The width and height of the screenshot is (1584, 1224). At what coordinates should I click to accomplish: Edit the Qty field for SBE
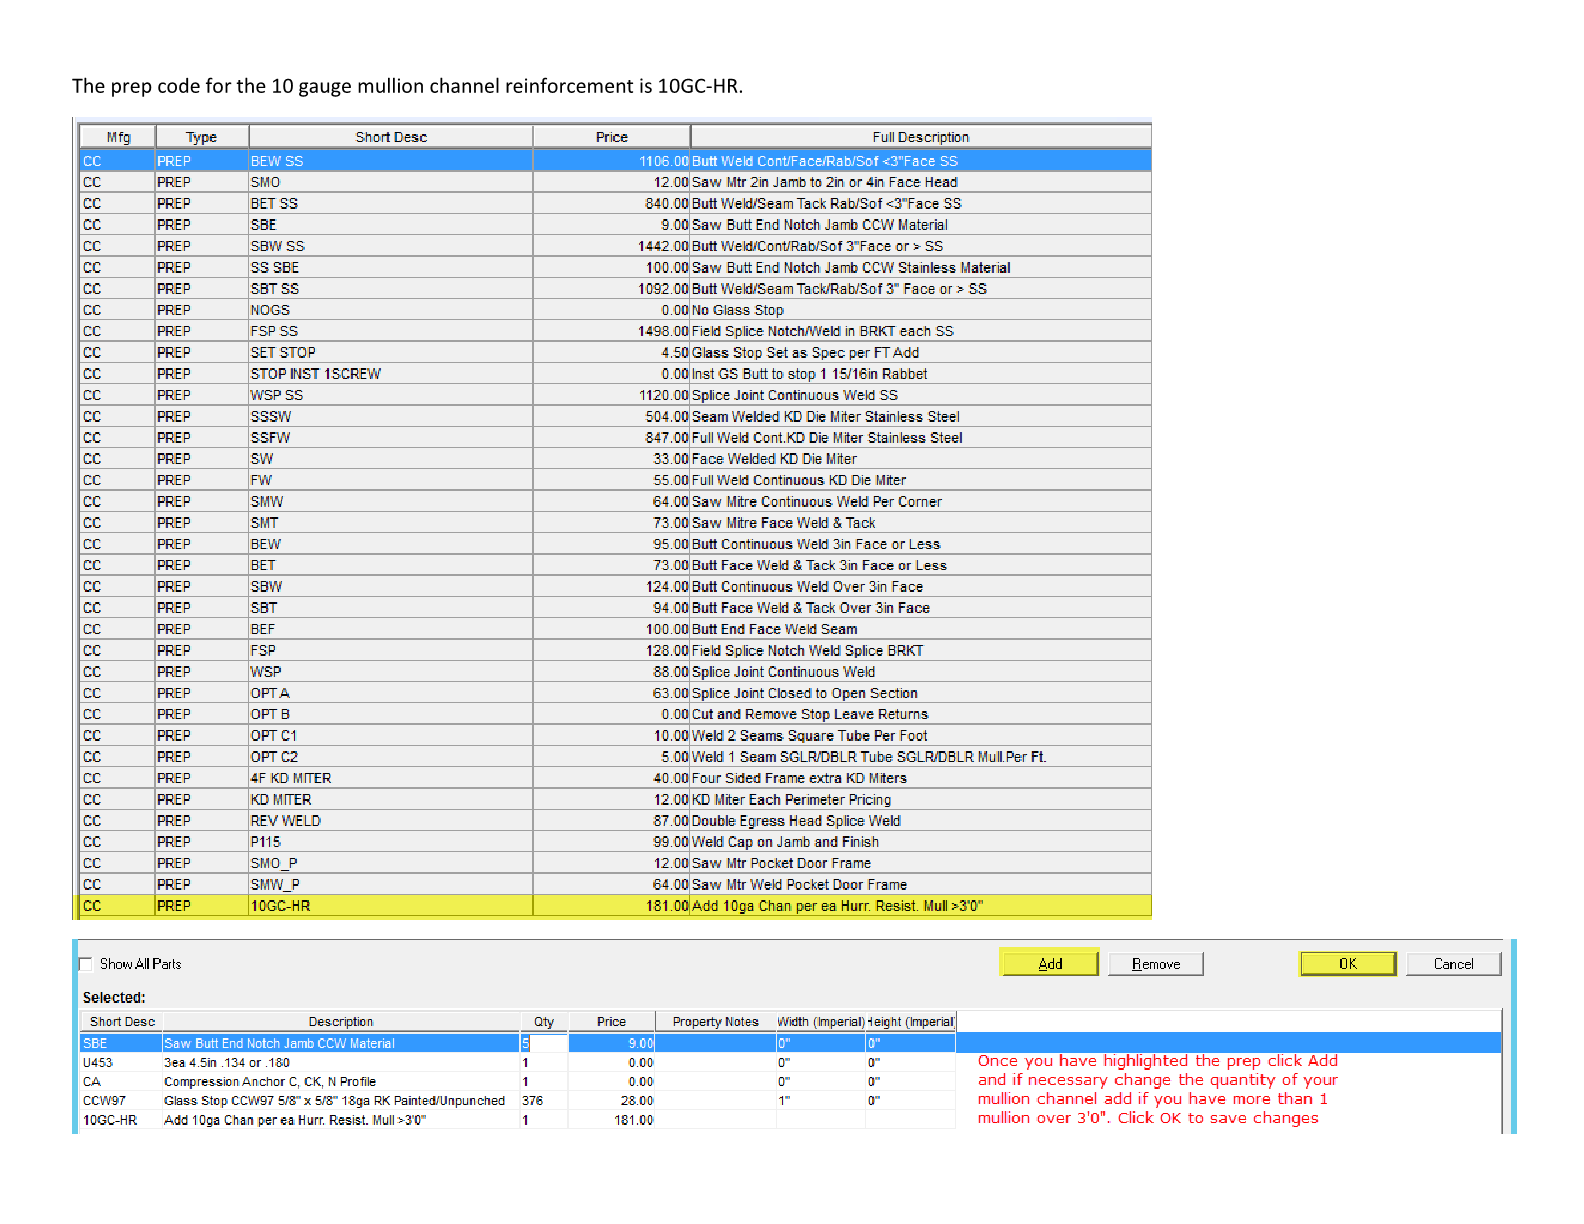[543, 1043]
